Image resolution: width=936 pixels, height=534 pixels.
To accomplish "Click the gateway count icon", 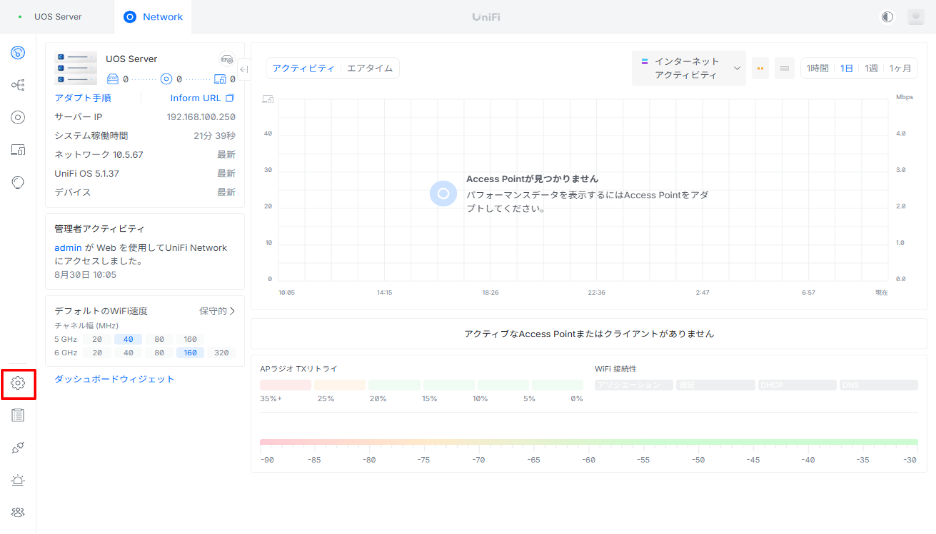I will point(112,79).
